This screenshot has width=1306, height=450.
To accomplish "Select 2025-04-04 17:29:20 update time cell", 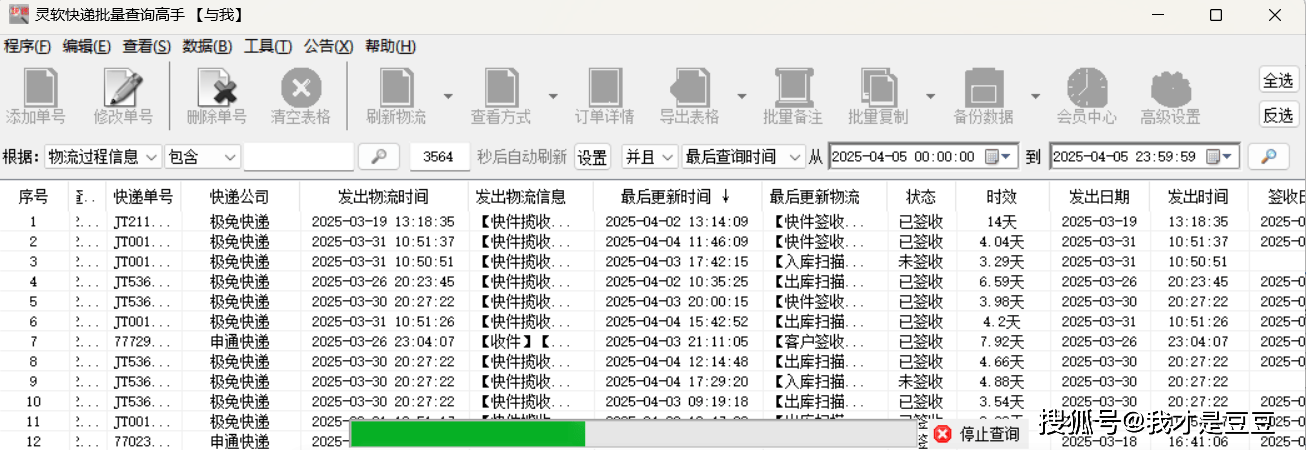I will [x=677, y=381].
